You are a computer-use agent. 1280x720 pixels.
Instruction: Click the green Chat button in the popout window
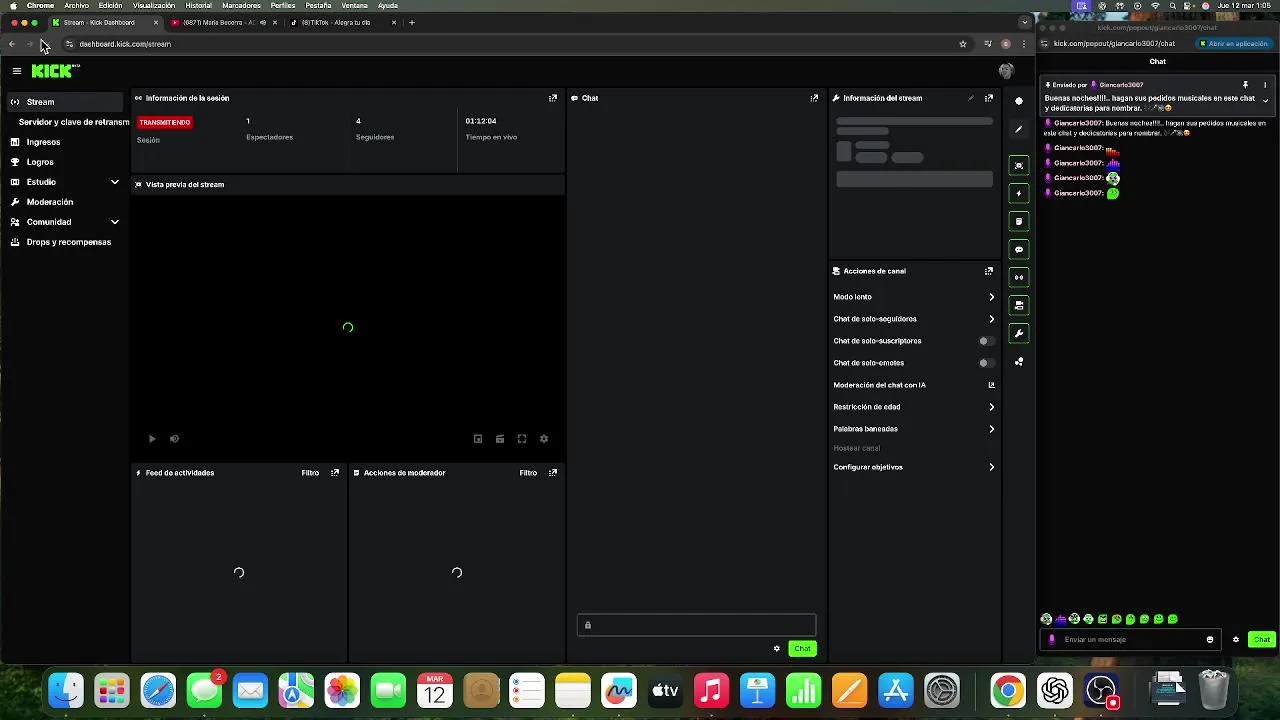[1262, 640]
